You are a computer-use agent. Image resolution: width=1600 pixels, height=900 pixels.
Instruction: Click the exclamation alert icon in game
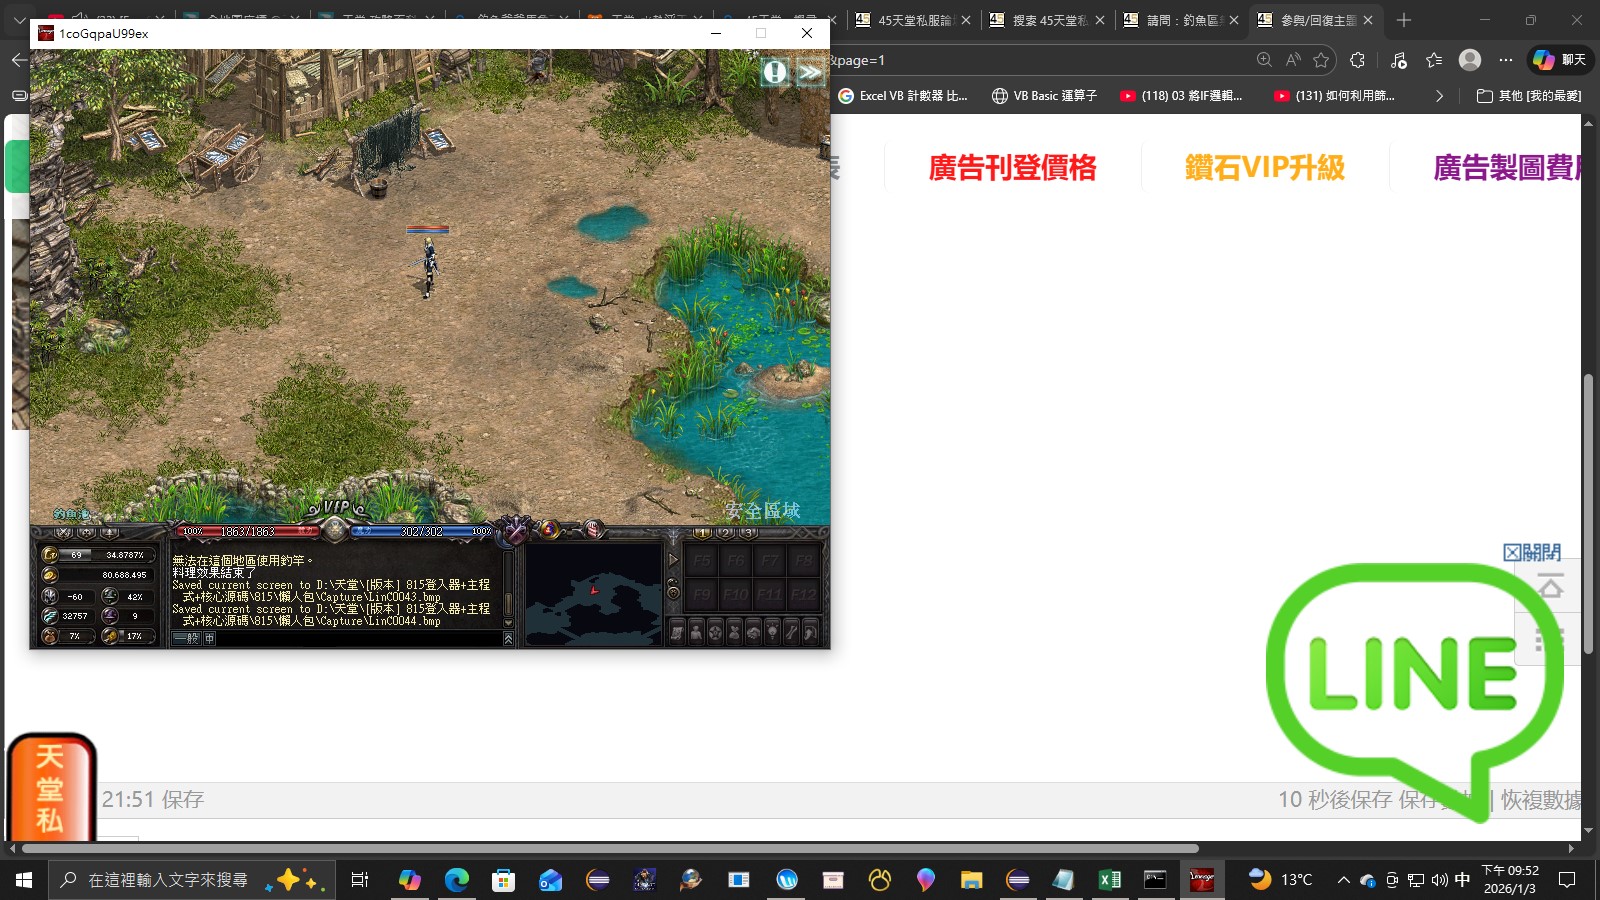click(775, 72)
